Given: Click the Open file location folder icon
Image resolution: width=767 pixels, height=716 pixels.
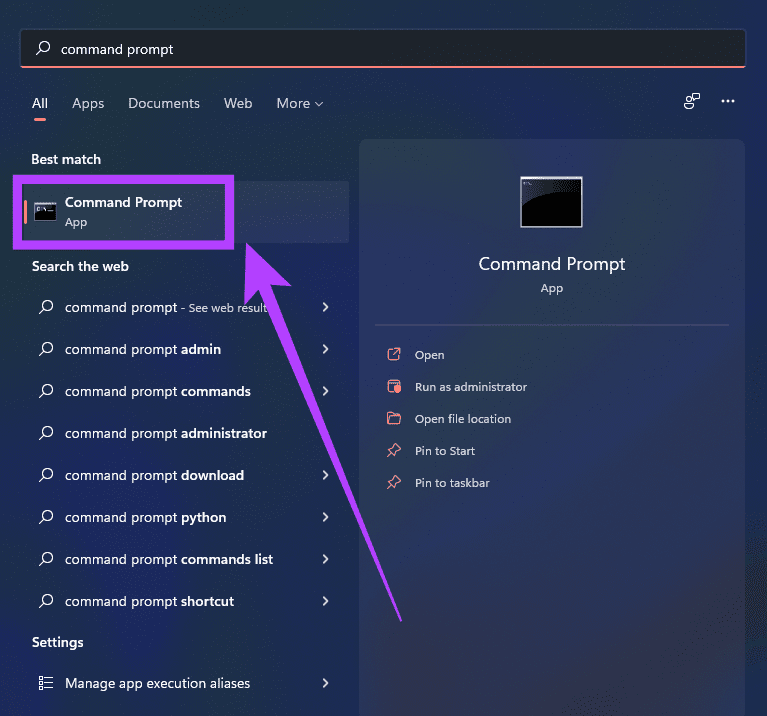Looking at the screenshot, I should (x=394, y=418).
